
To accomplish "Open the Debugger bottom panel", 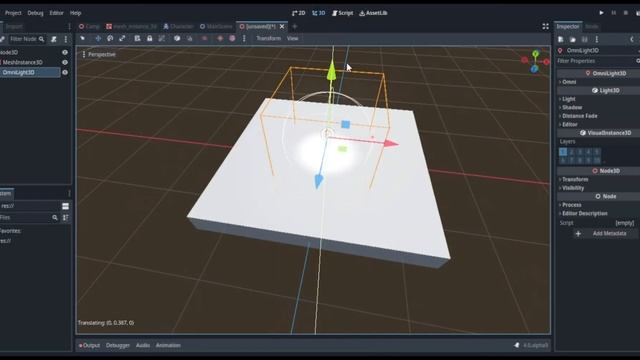I will tap(118, 345).
